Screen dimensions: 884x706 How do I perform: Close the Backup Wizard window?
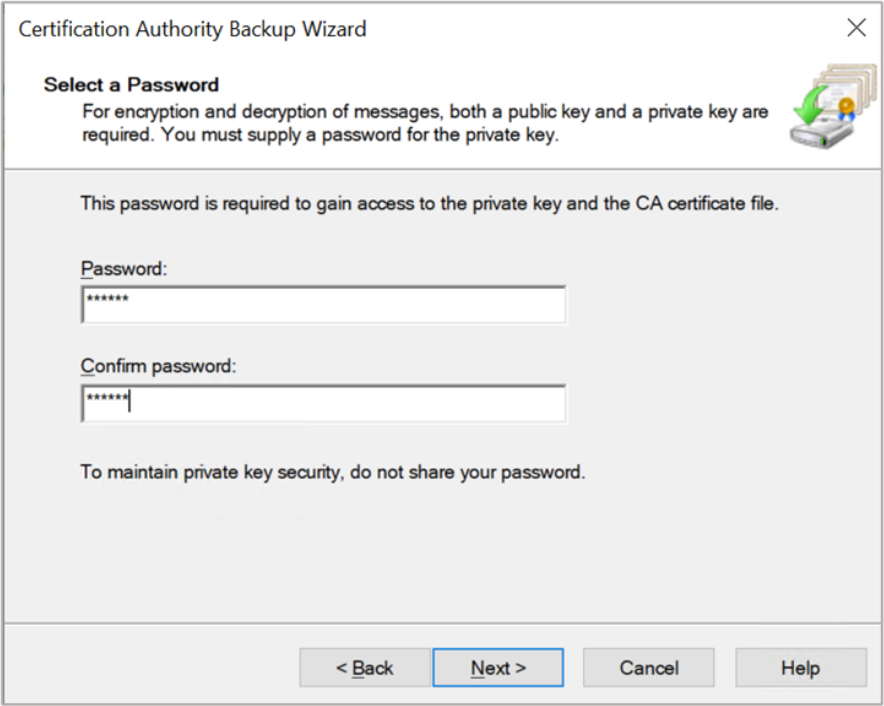(x=856, y=28)
